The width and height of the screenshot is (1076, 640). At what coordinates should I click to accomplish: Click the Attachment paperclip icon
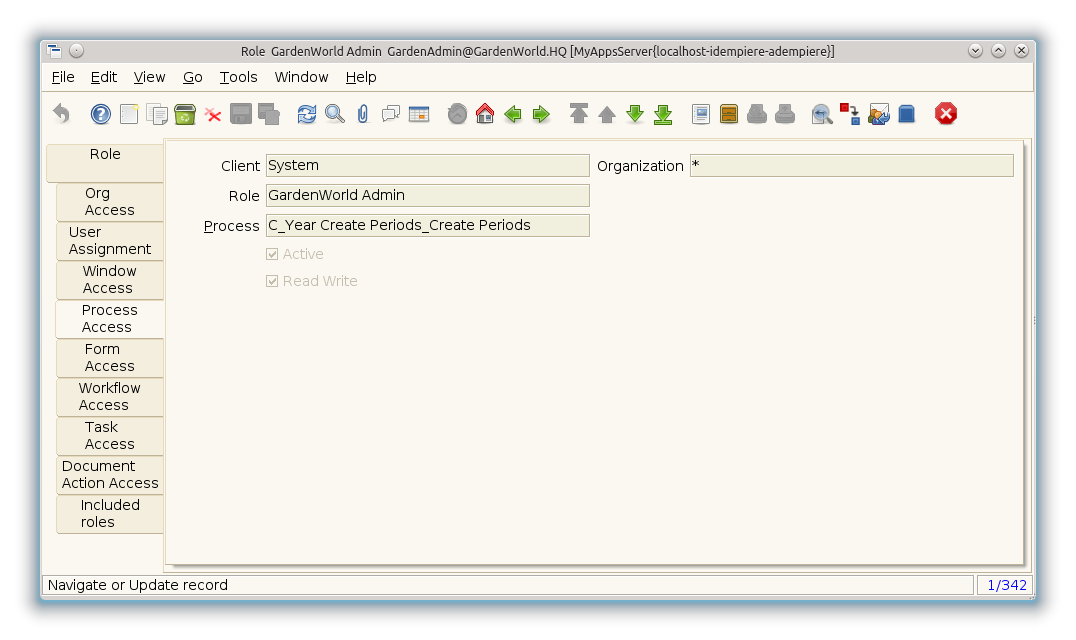coord(363,114)
